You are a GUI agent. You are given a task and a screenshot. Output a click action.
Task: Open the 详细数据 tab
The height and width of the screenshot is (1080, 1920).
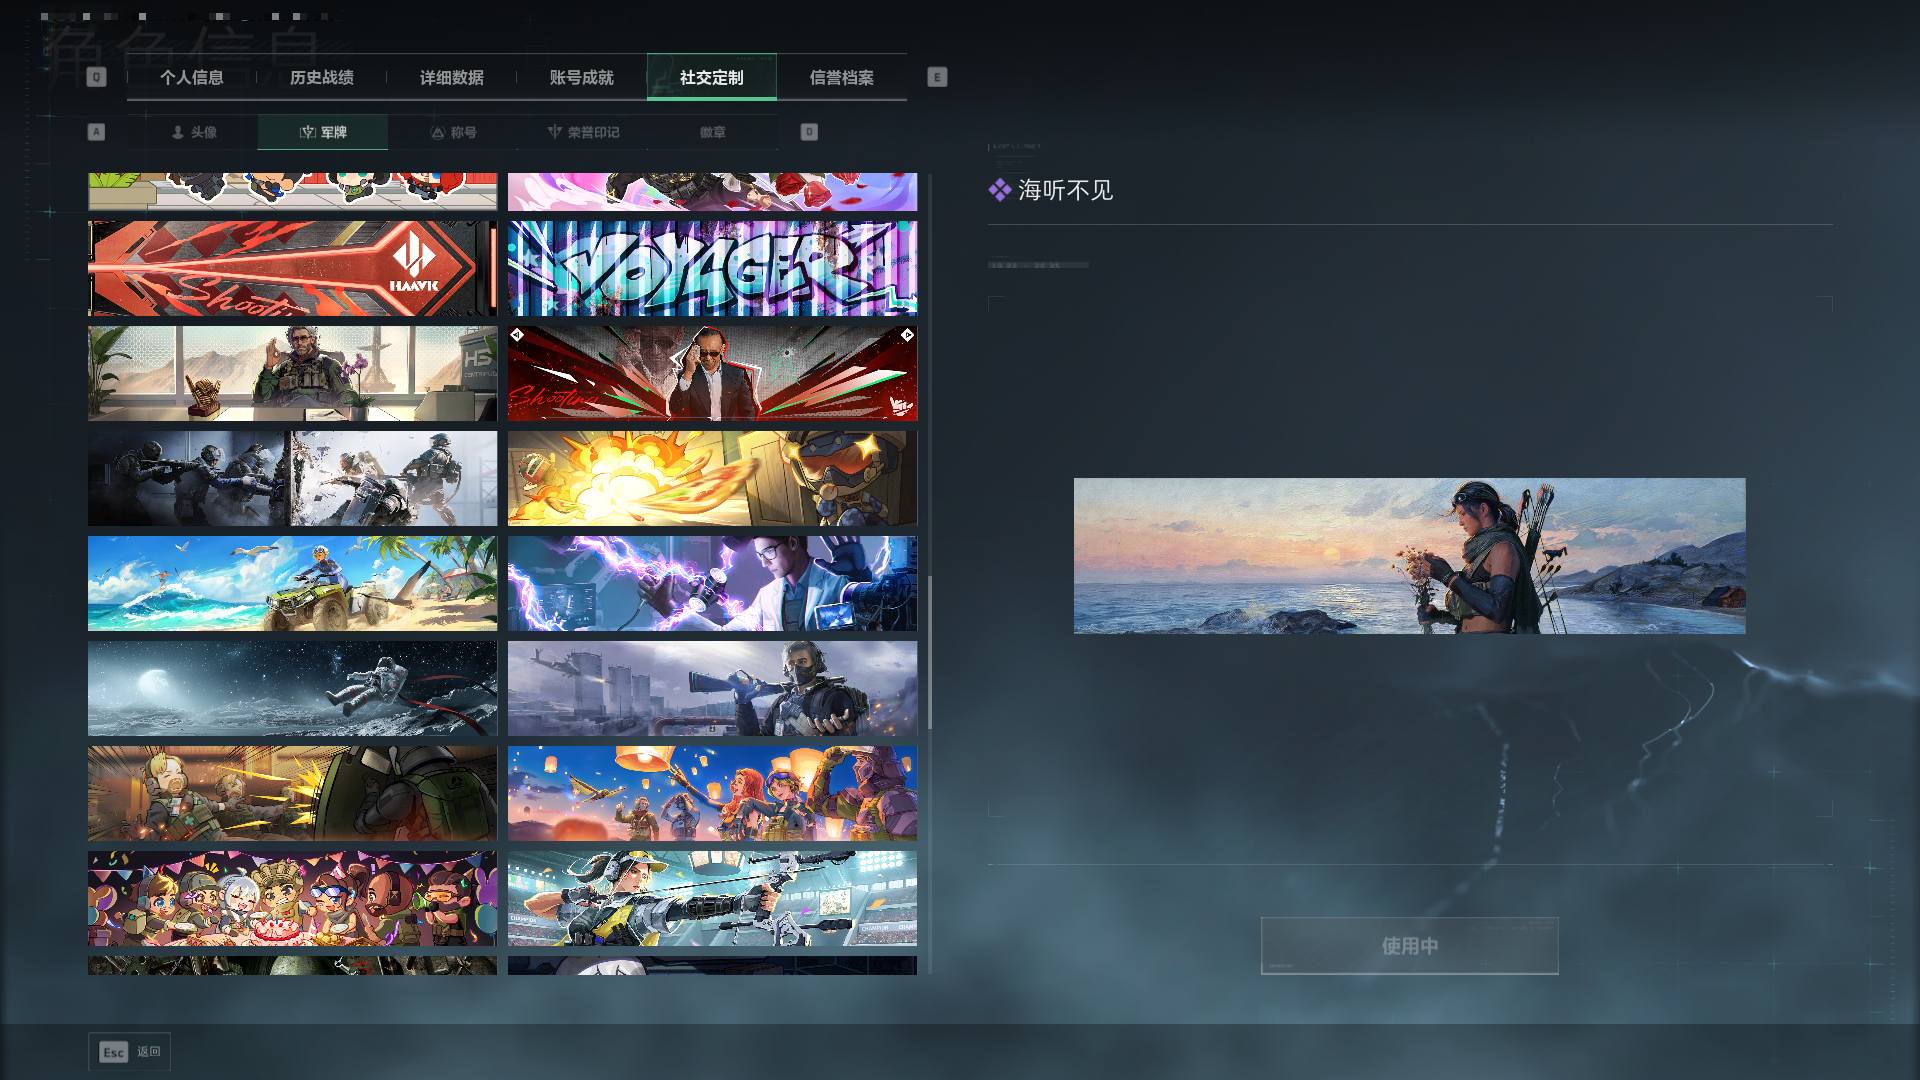point(452,78)
